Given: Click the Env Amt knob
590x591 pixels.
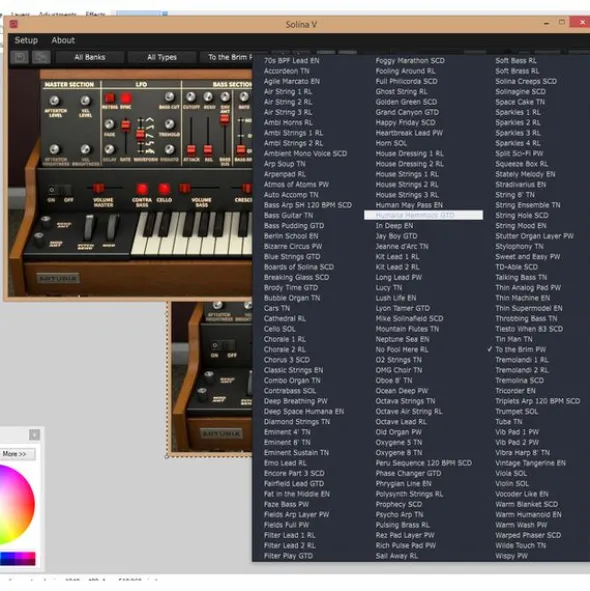Looking at the screenshot, I should [x=225, y=97].
